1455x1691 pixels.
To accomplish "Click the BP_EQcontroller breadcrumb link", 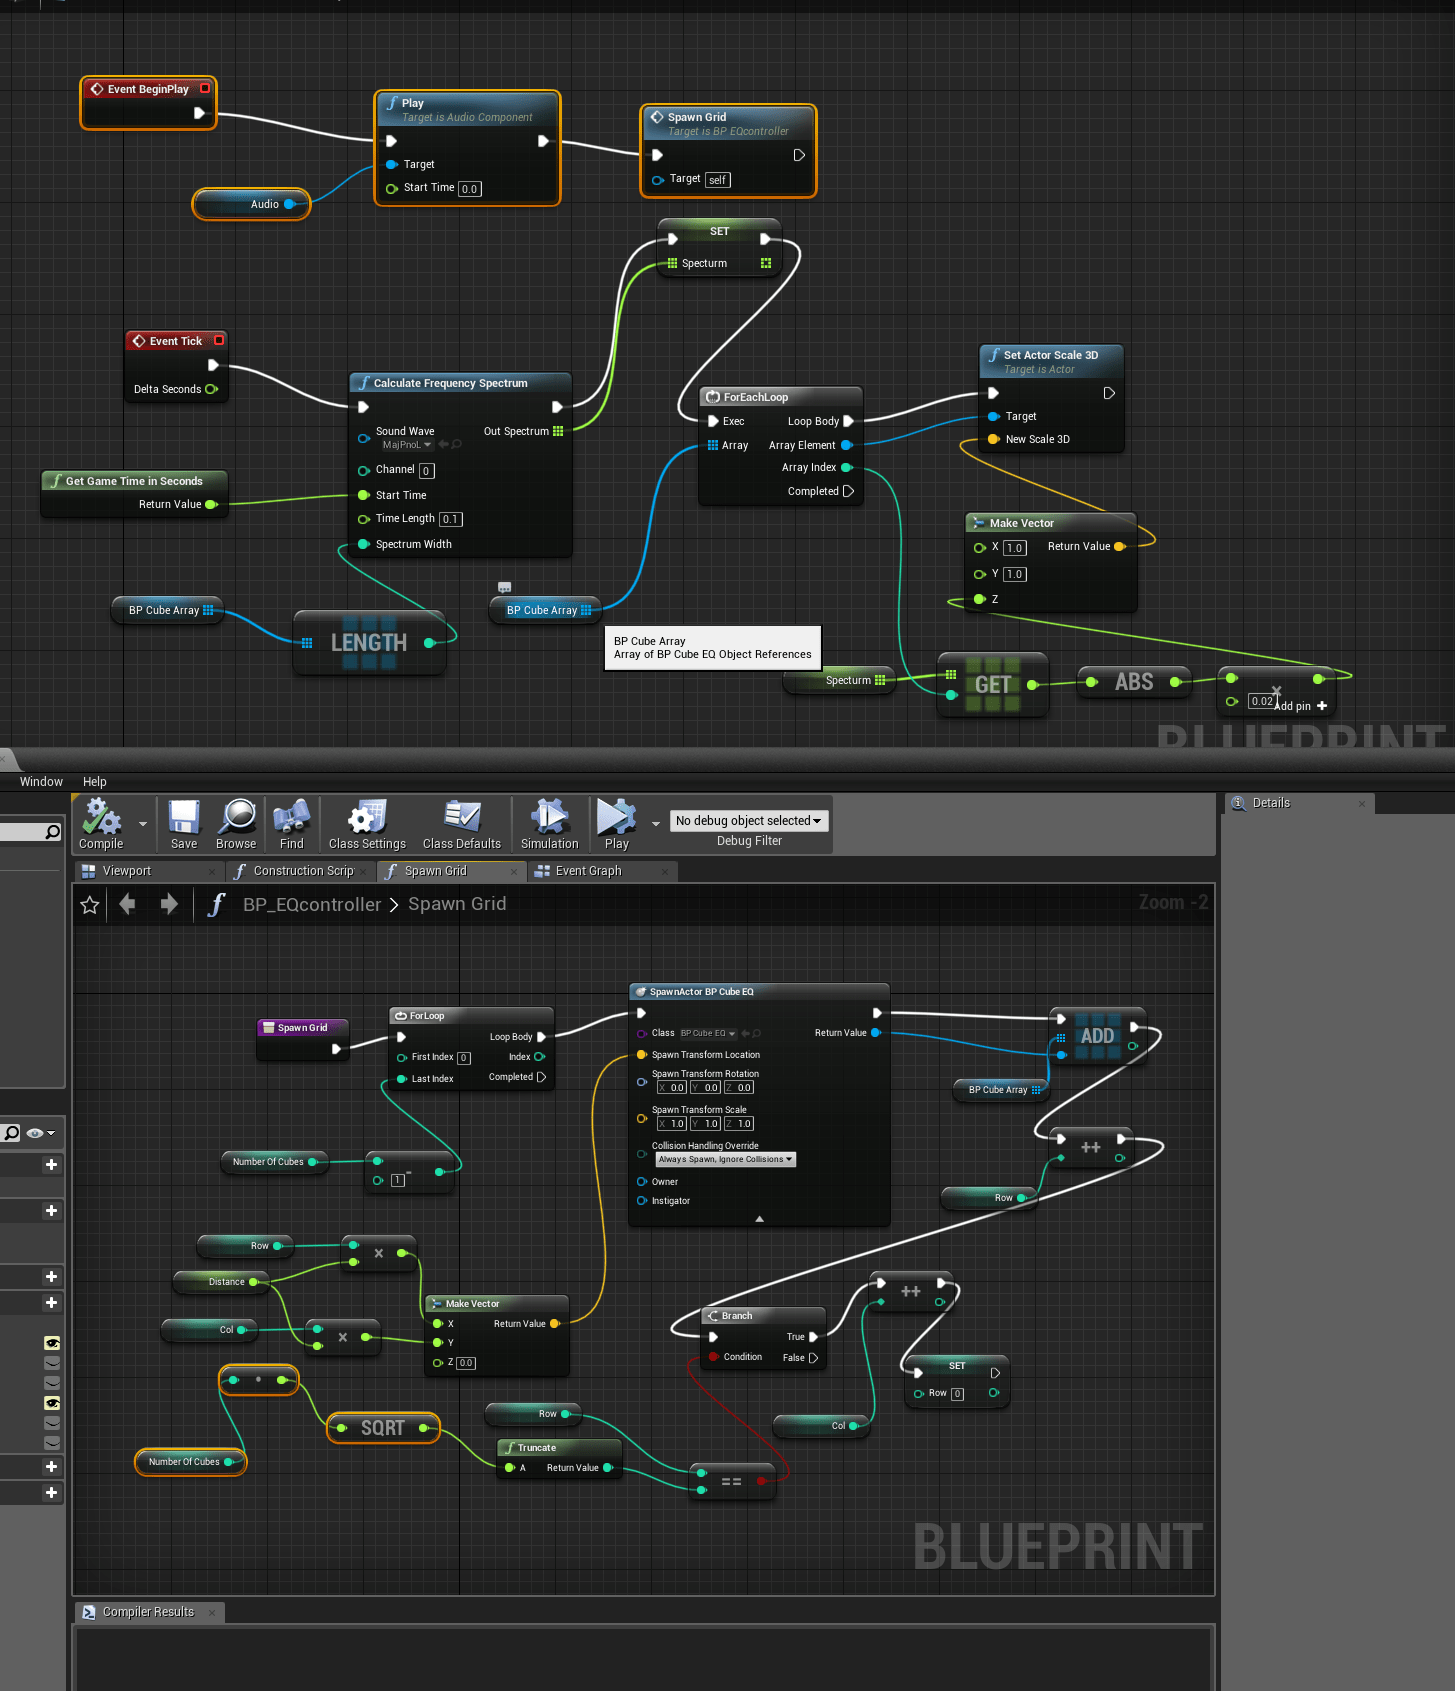I will click(312, 905).
